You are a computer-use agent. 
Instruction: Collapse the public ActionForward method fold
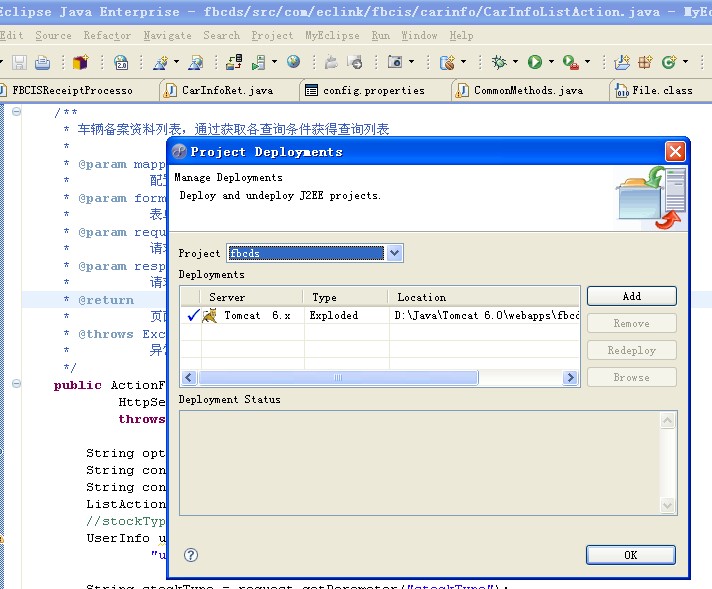[x=16, y=384]
